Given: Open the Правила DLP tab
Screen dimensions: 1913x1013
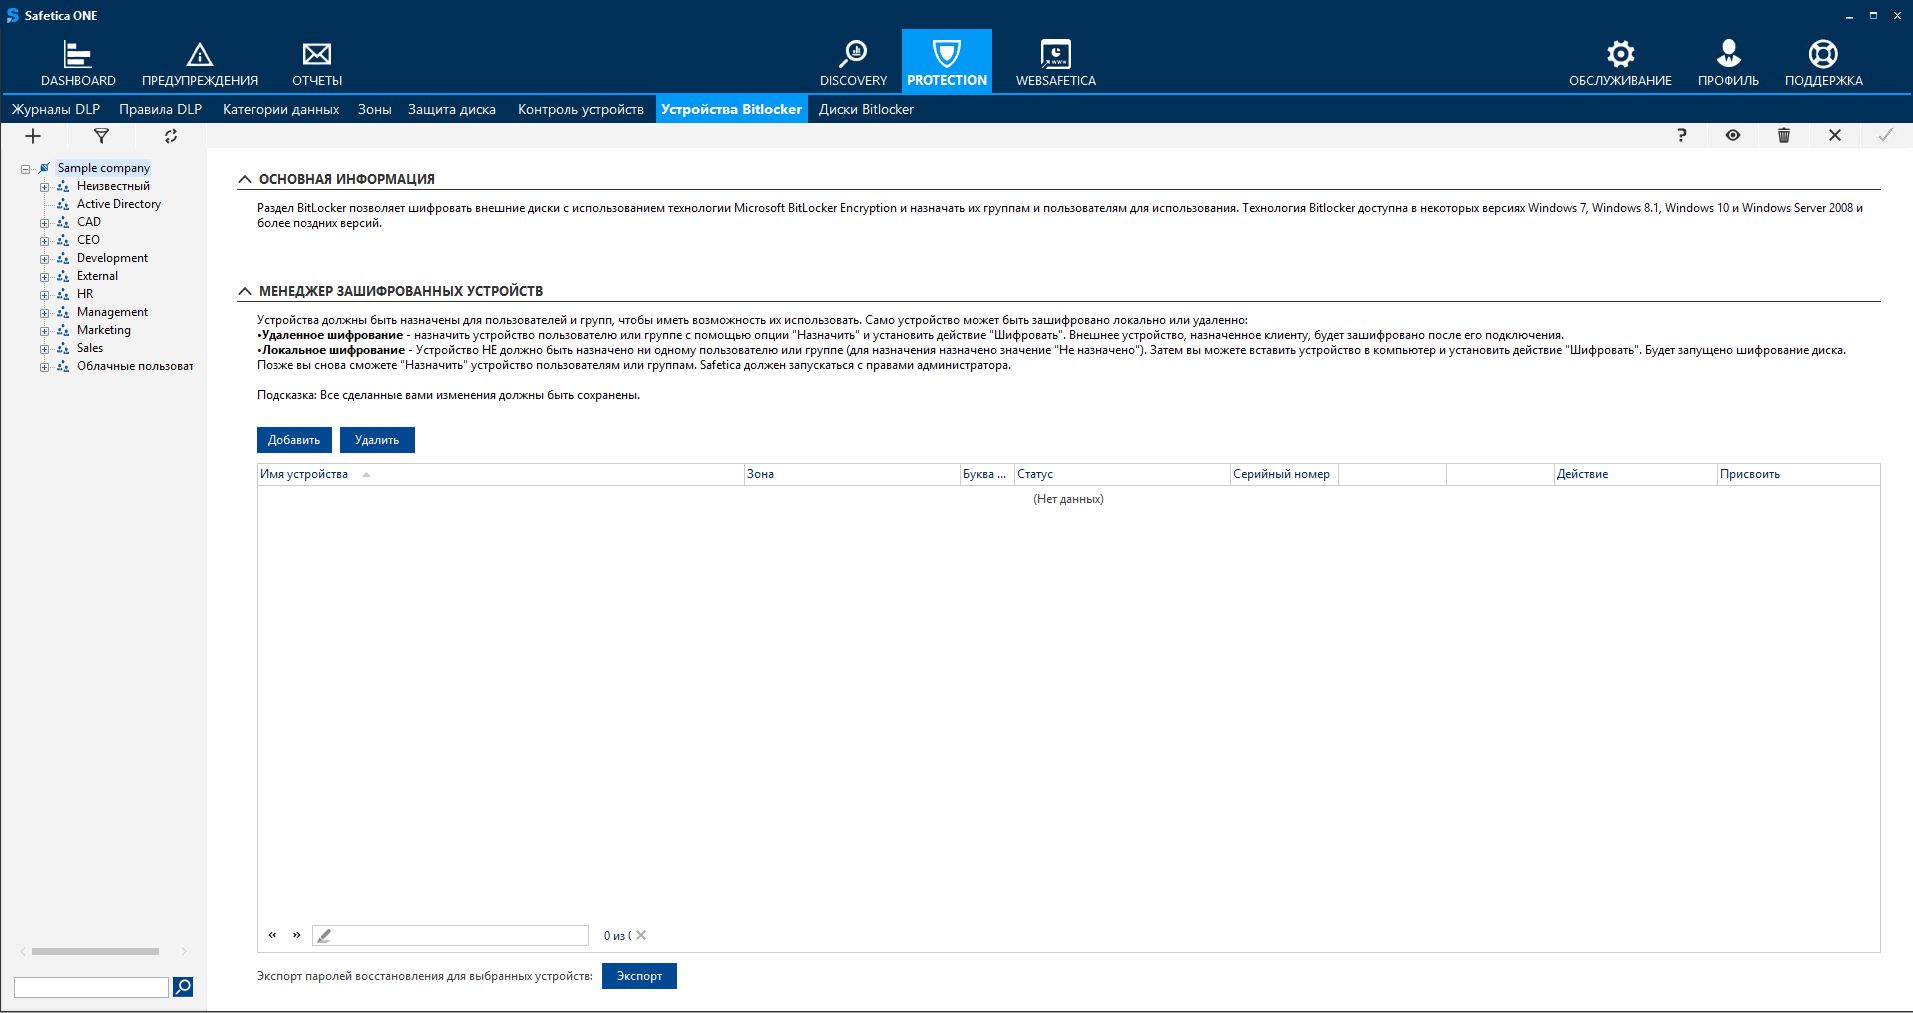Looking at the screenshot, I should click(x=160, y=109).
